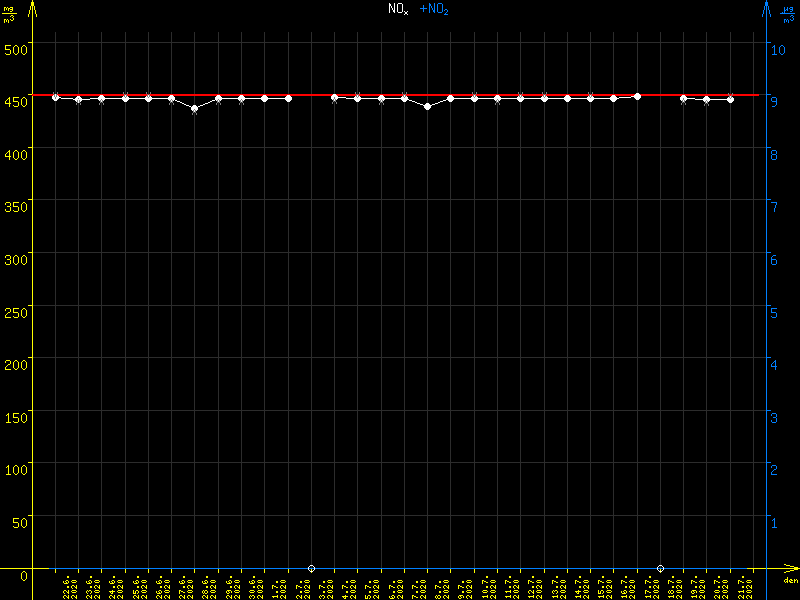Click the red limit line in the data gap
Image resolution: width=800 pixels, height=600 pixels.
(x=311, y=95)
